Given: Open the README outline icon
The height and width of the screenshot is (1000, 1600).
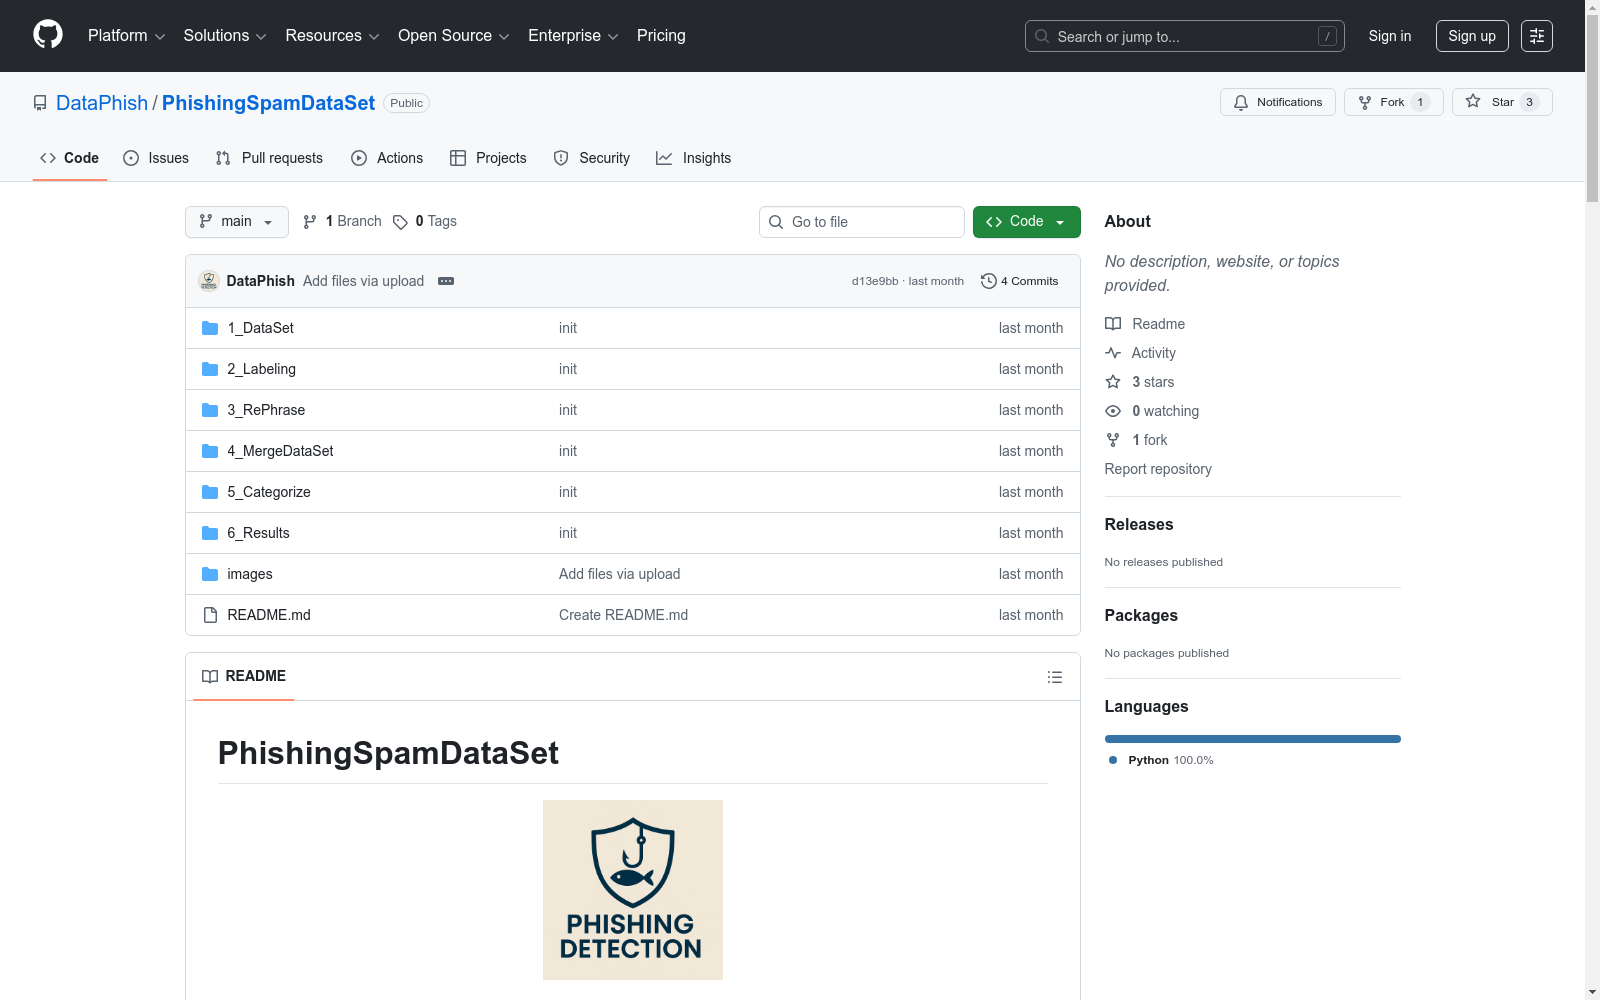Looking at the screenshot, I should [1055, 677].
